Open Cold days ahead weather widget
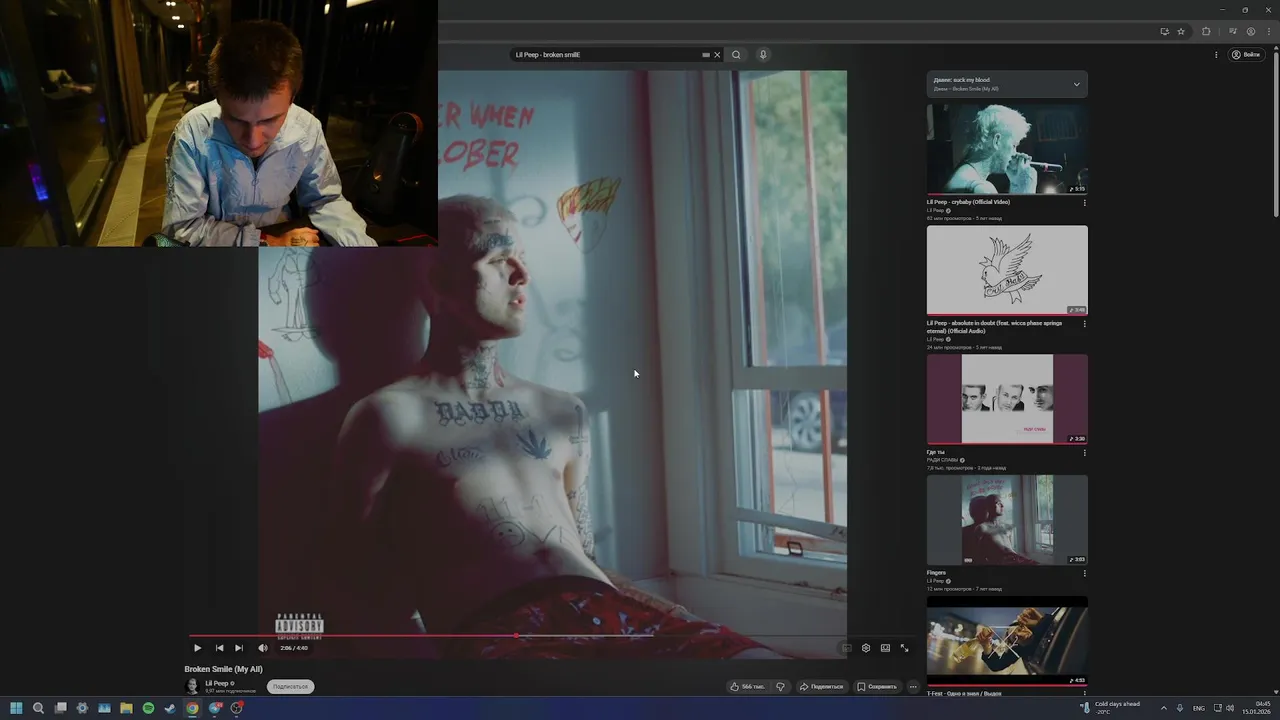Screen dimensions: 1280x720 pyautogui.click(x=1110, y=708)
